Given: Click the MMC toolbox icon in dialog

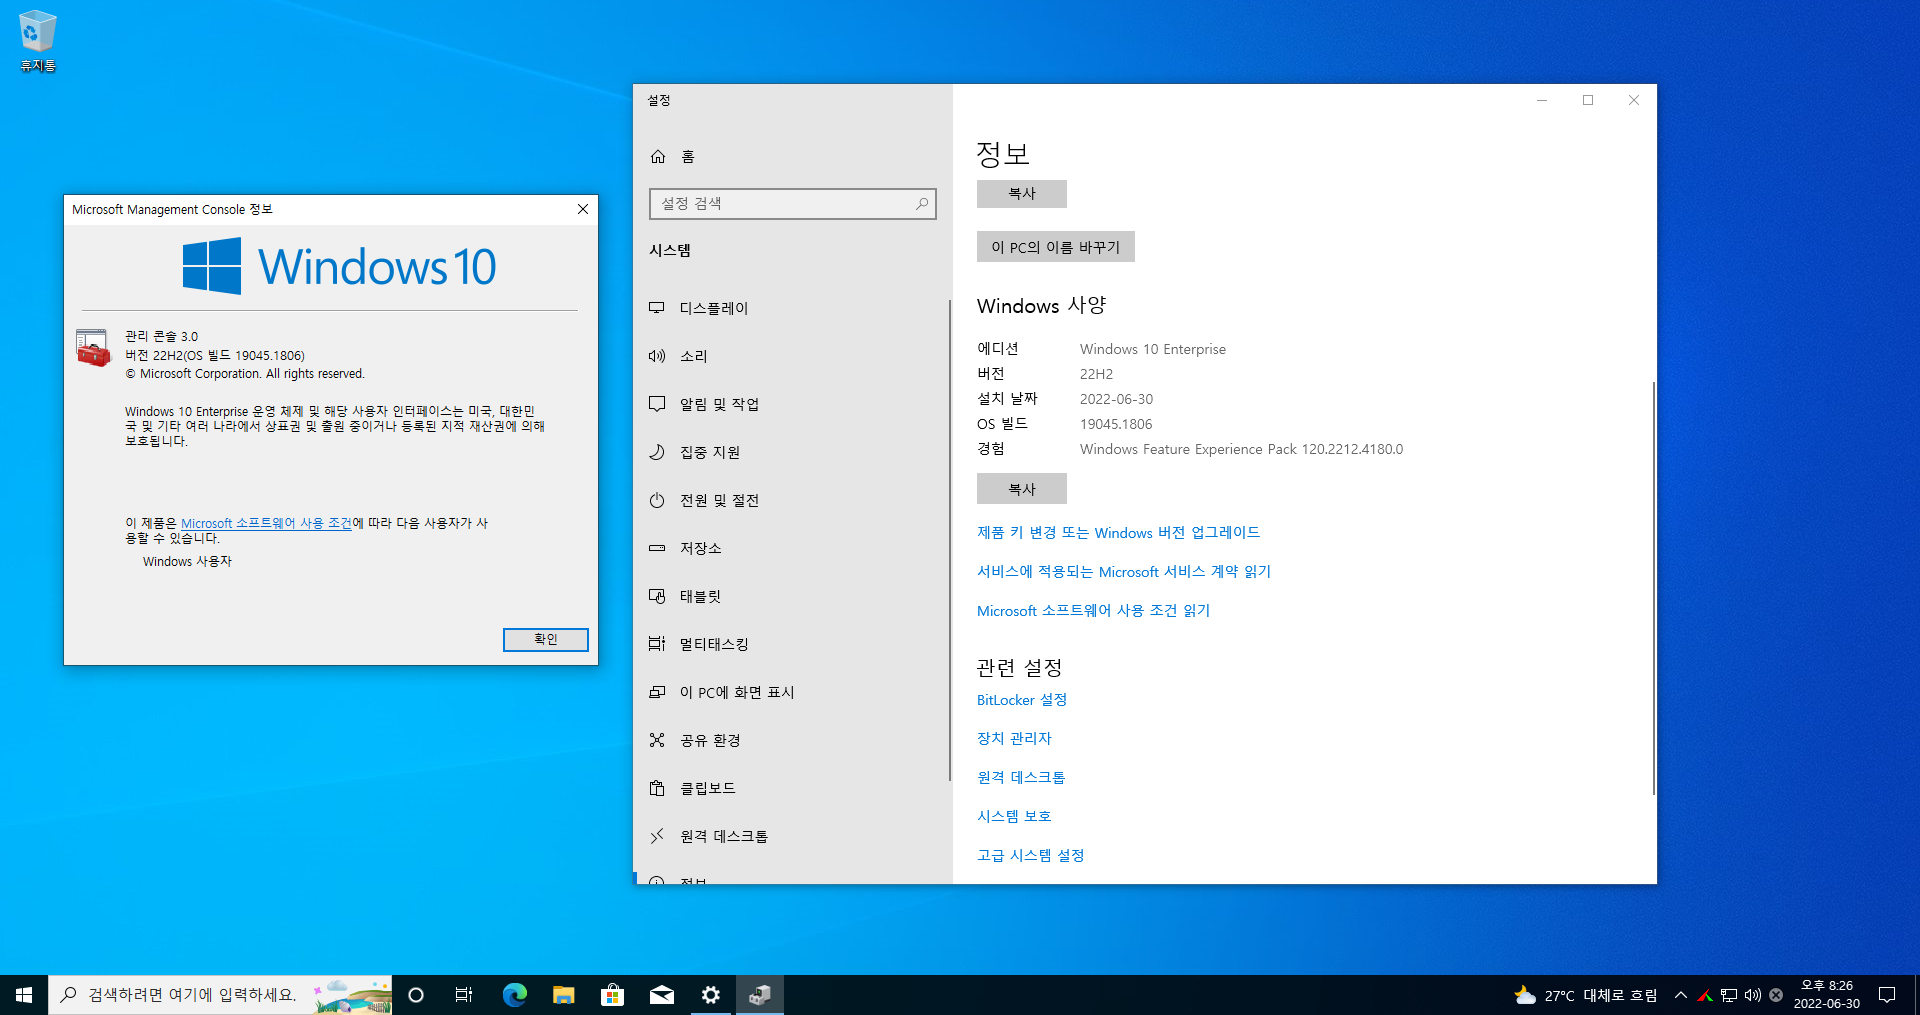Looking at the screenshot, I should (x=93, y=348).
